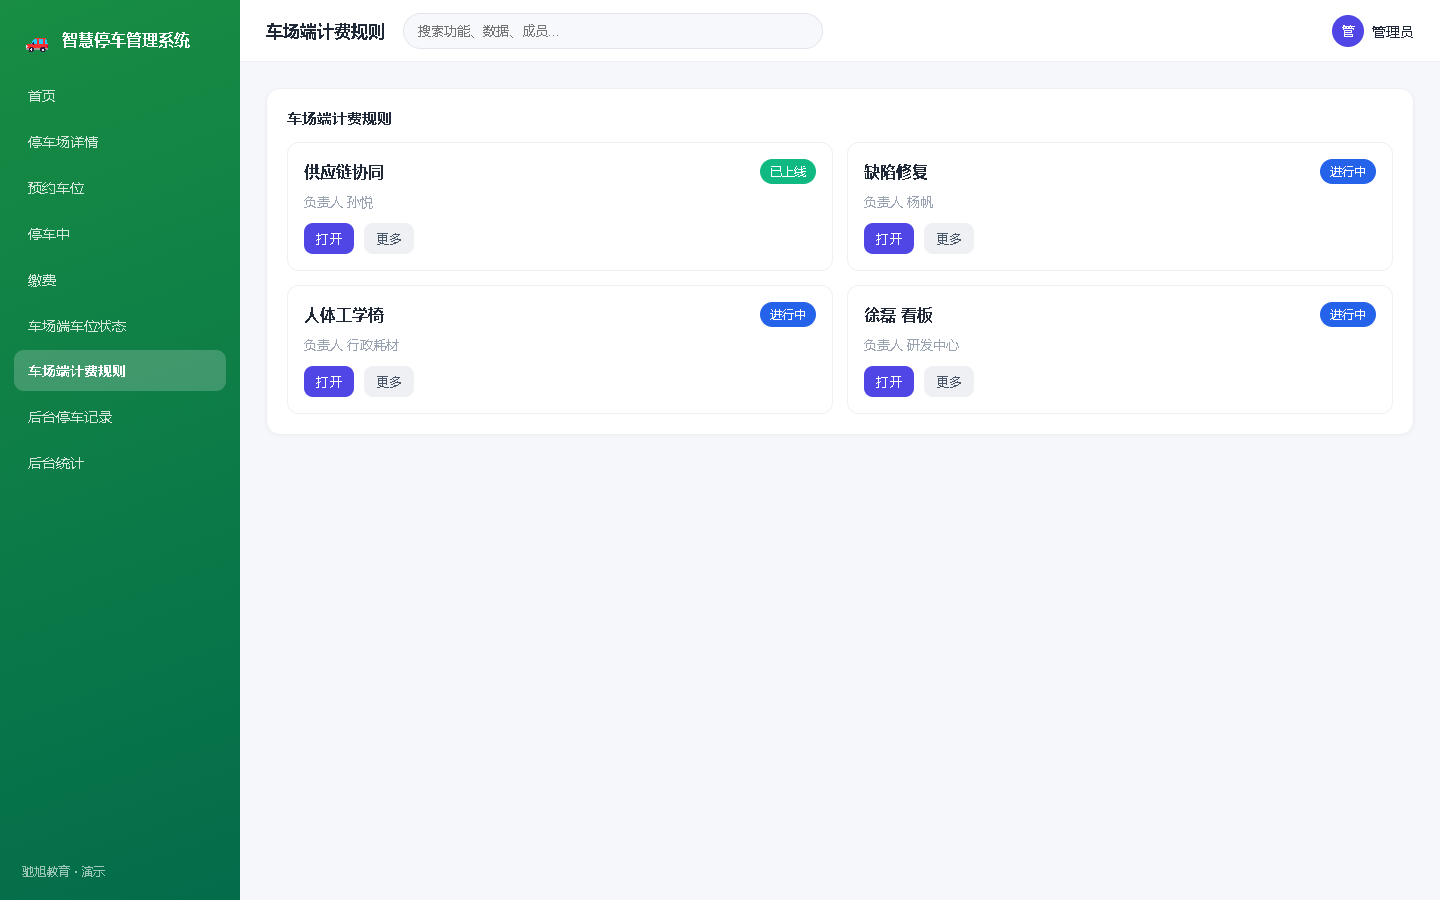Click 打开 on the 人体工学椅 card
The height and width of the screenshot is (900, 1440).
tap(329, 382)
